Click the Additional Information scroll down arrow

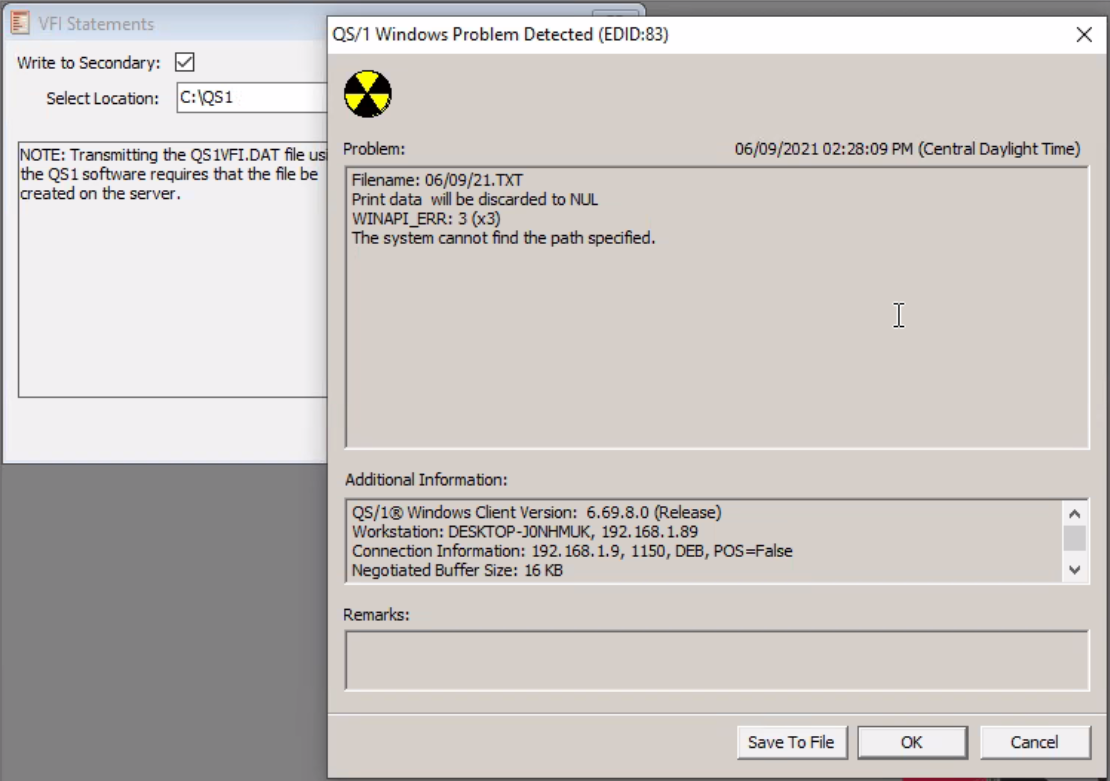pos(1075,569)
